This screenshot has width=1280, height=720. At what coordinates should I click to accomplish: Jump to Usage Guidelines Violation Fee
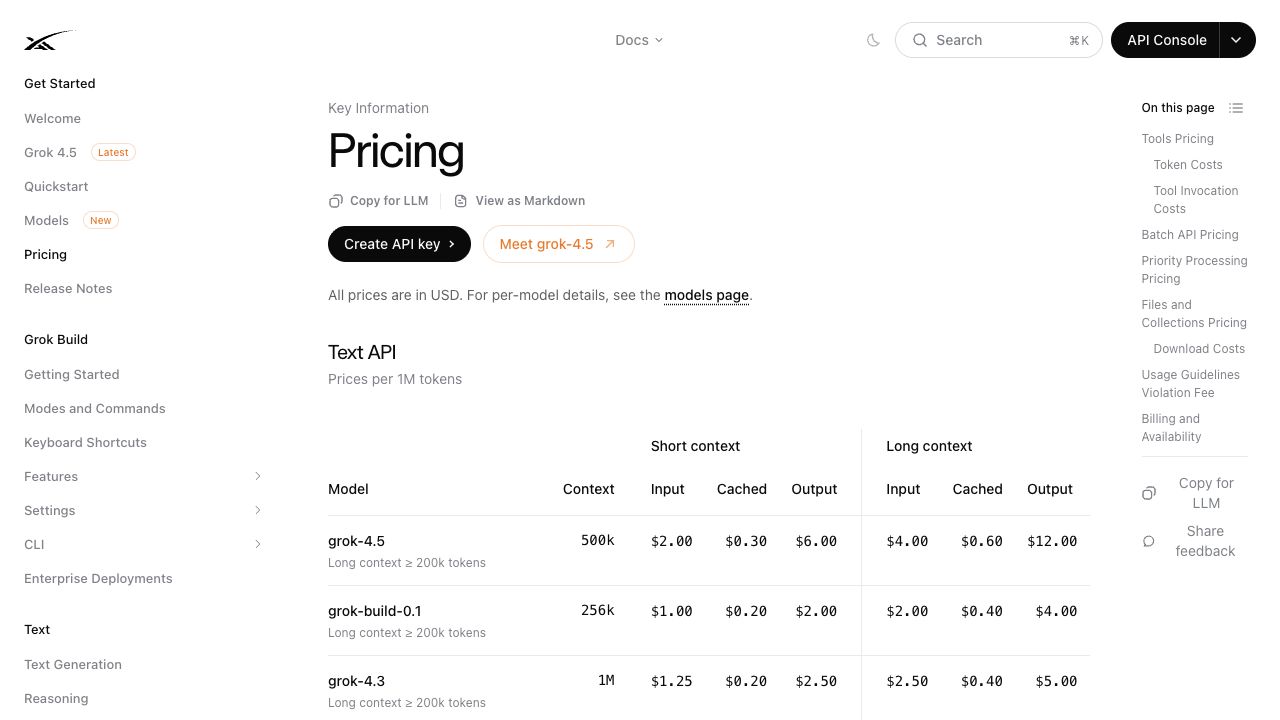1190,384
